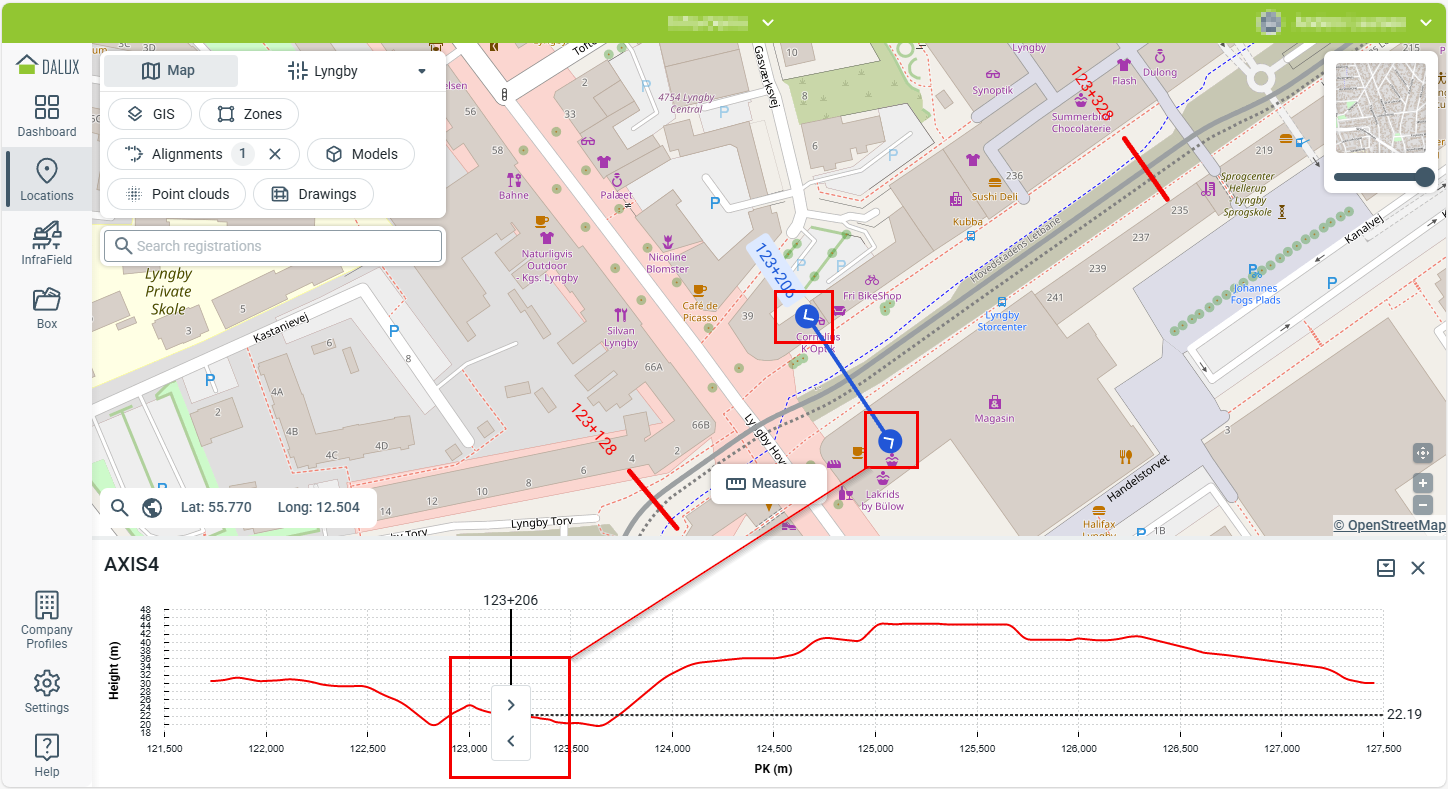The image size is (1448, 789).
Task: Toggle the Point clouds layer
Action: tap(176, 194)
